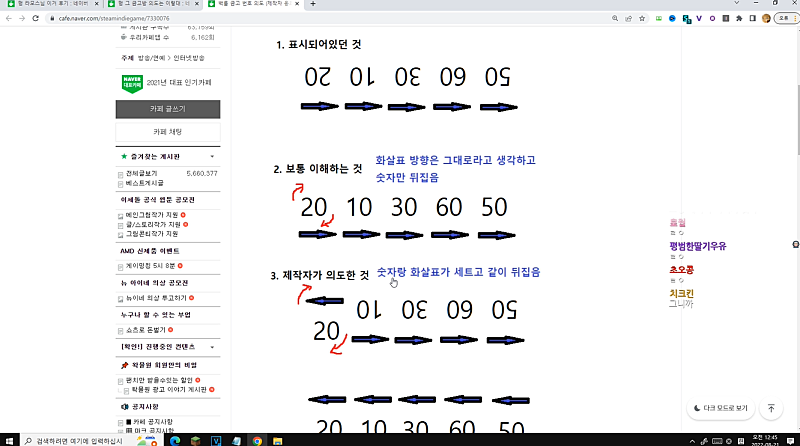Bookmark this page with the star icon
The width and height of the screenshot is (800, 446).
642,18
